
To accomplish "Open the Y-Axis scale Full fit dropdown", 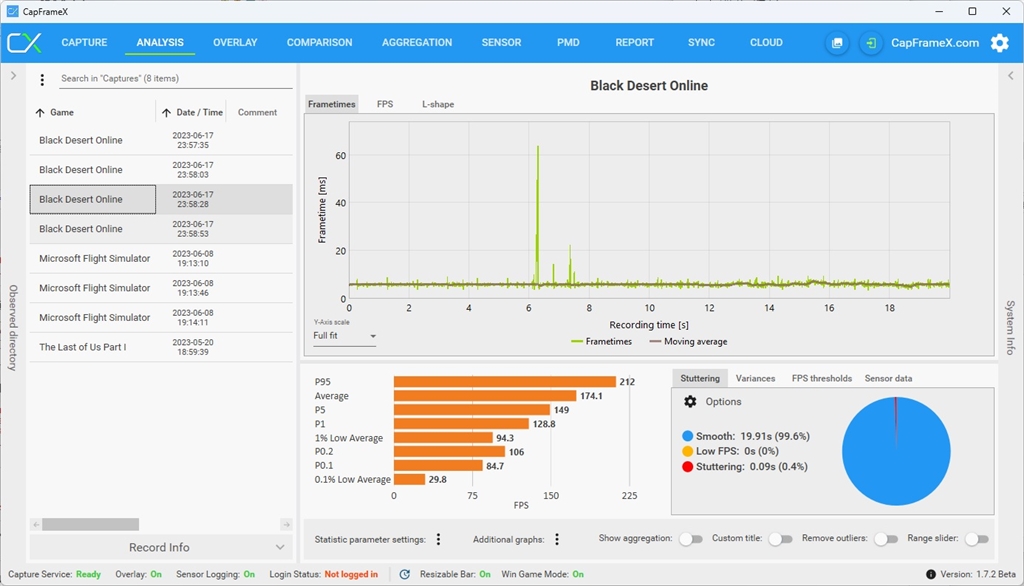I will [344, 336].
